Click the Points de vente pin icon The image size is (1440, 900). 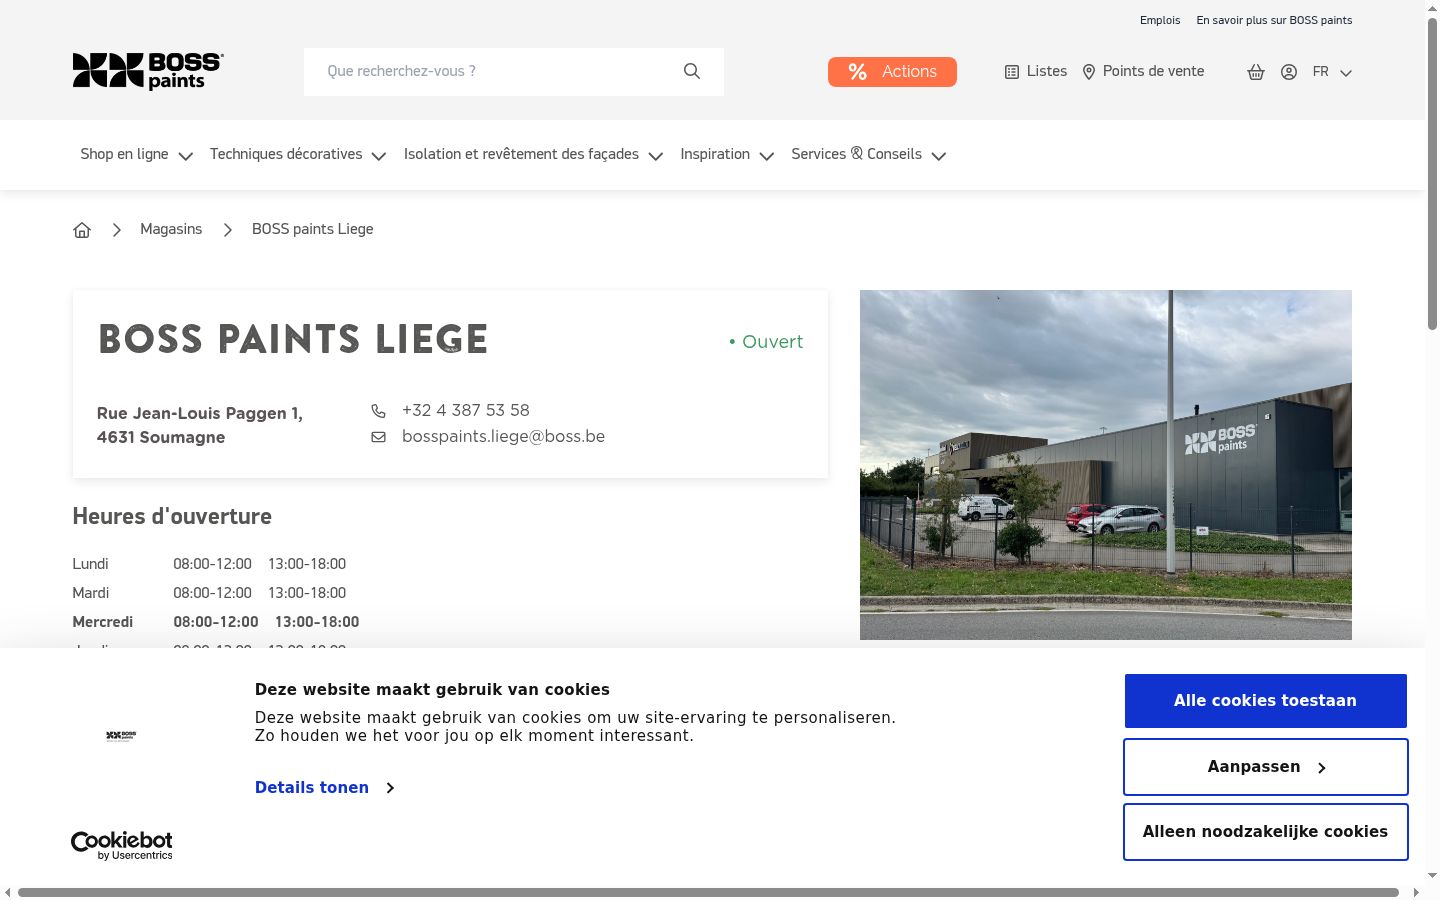coord(1089,72)
